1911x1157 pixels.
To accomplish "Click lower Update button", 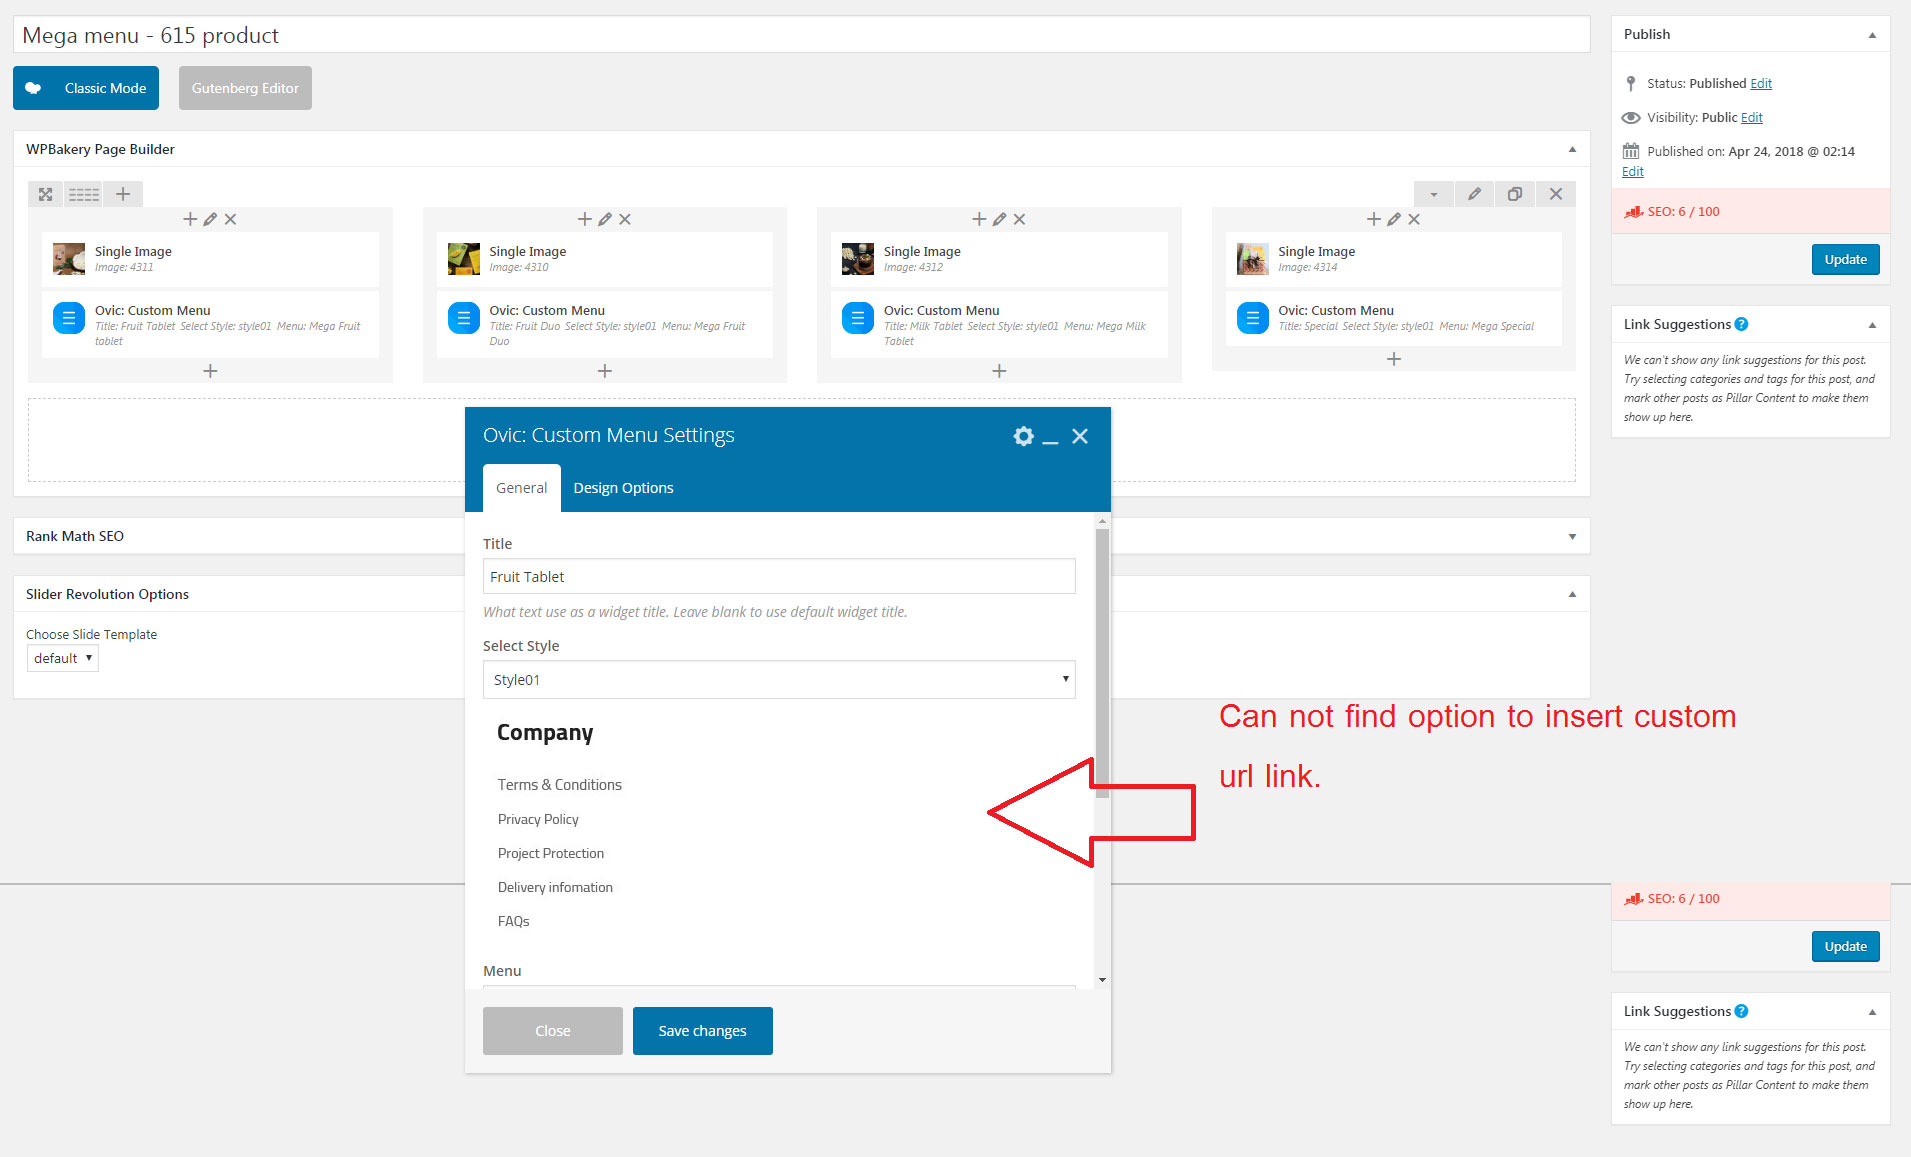I will click(x=1845, y=946).
